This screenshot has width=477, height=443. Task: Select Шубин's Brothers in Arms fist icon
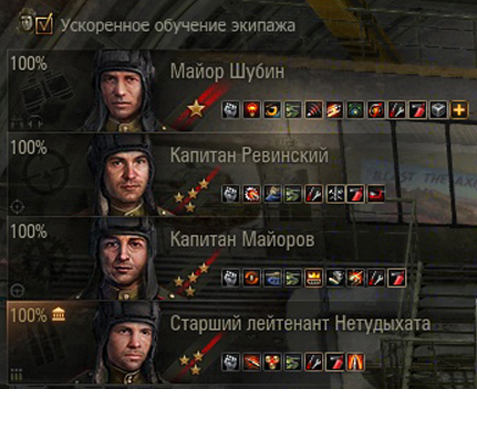[x=231, y=110]
